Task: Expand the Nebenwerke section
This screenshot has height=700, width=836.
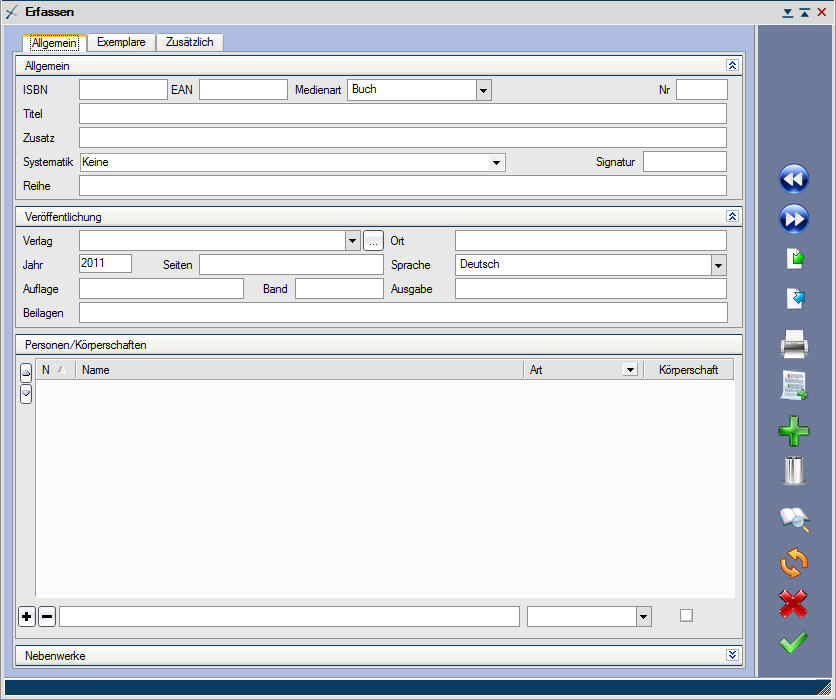Action: coord(732,655)
